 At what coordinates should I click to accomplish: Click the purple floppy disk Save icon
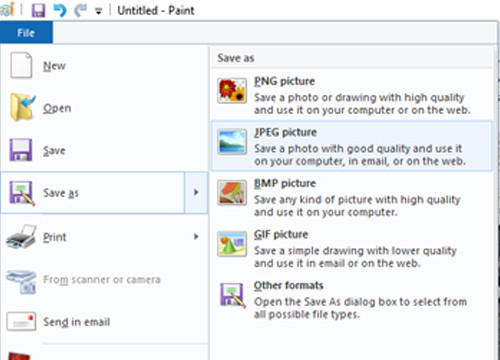pyautogui.click(x=21, y=150)
